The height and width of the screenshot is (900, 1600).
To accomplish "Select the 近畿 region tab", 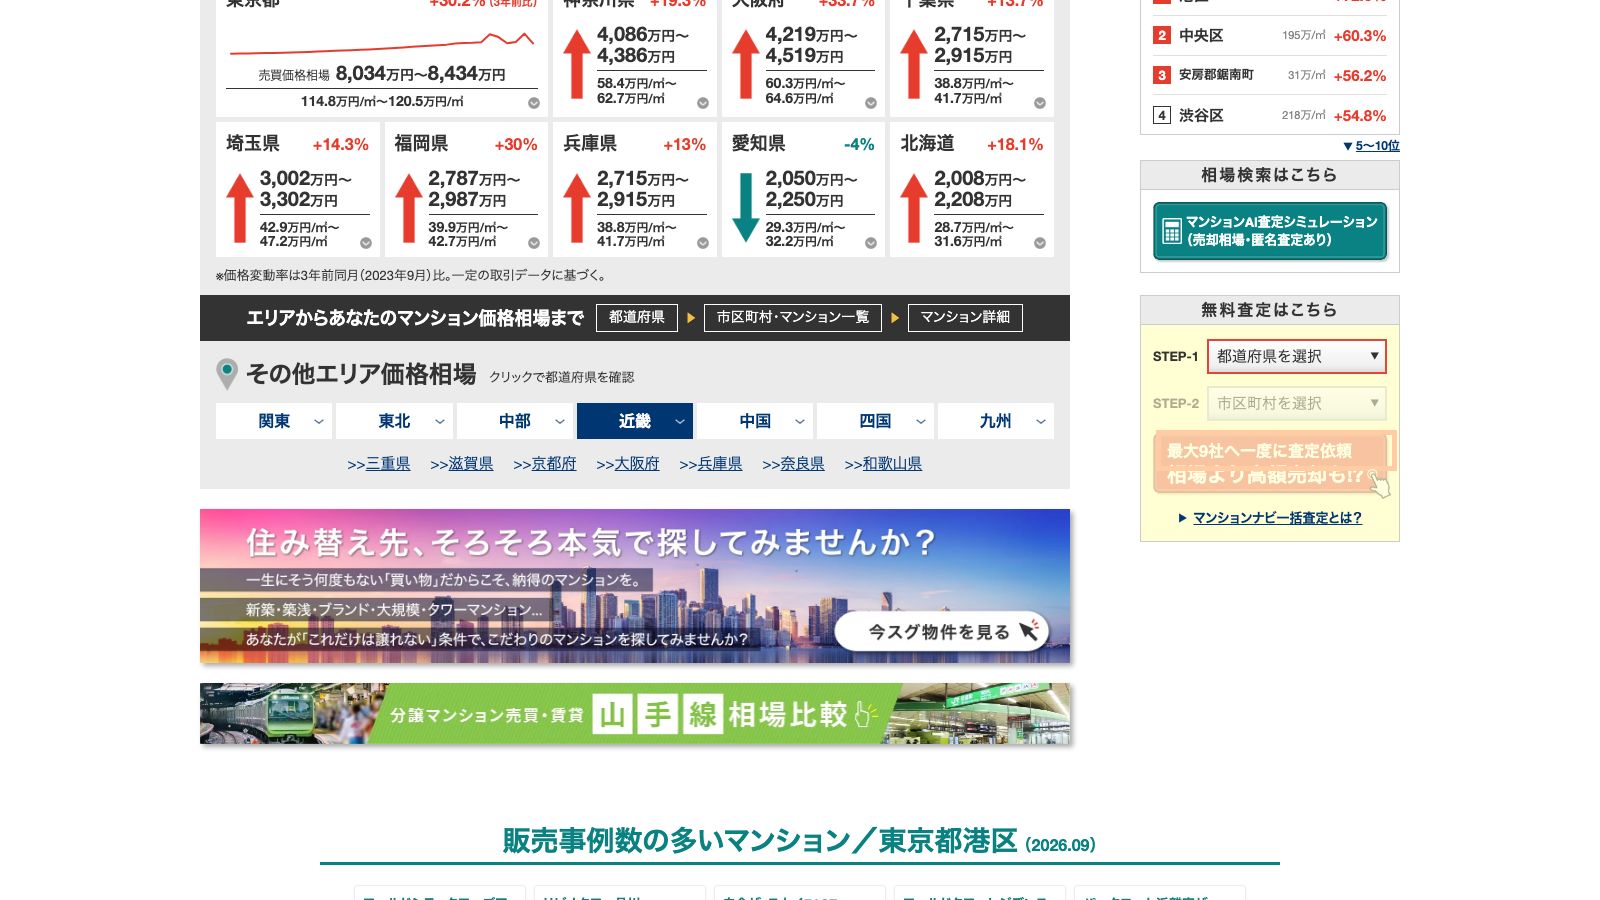I will [x=635, y=421].
